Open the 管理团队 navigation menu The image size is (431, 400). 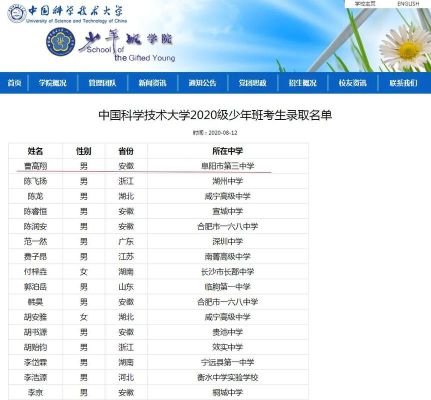point(102,83)
